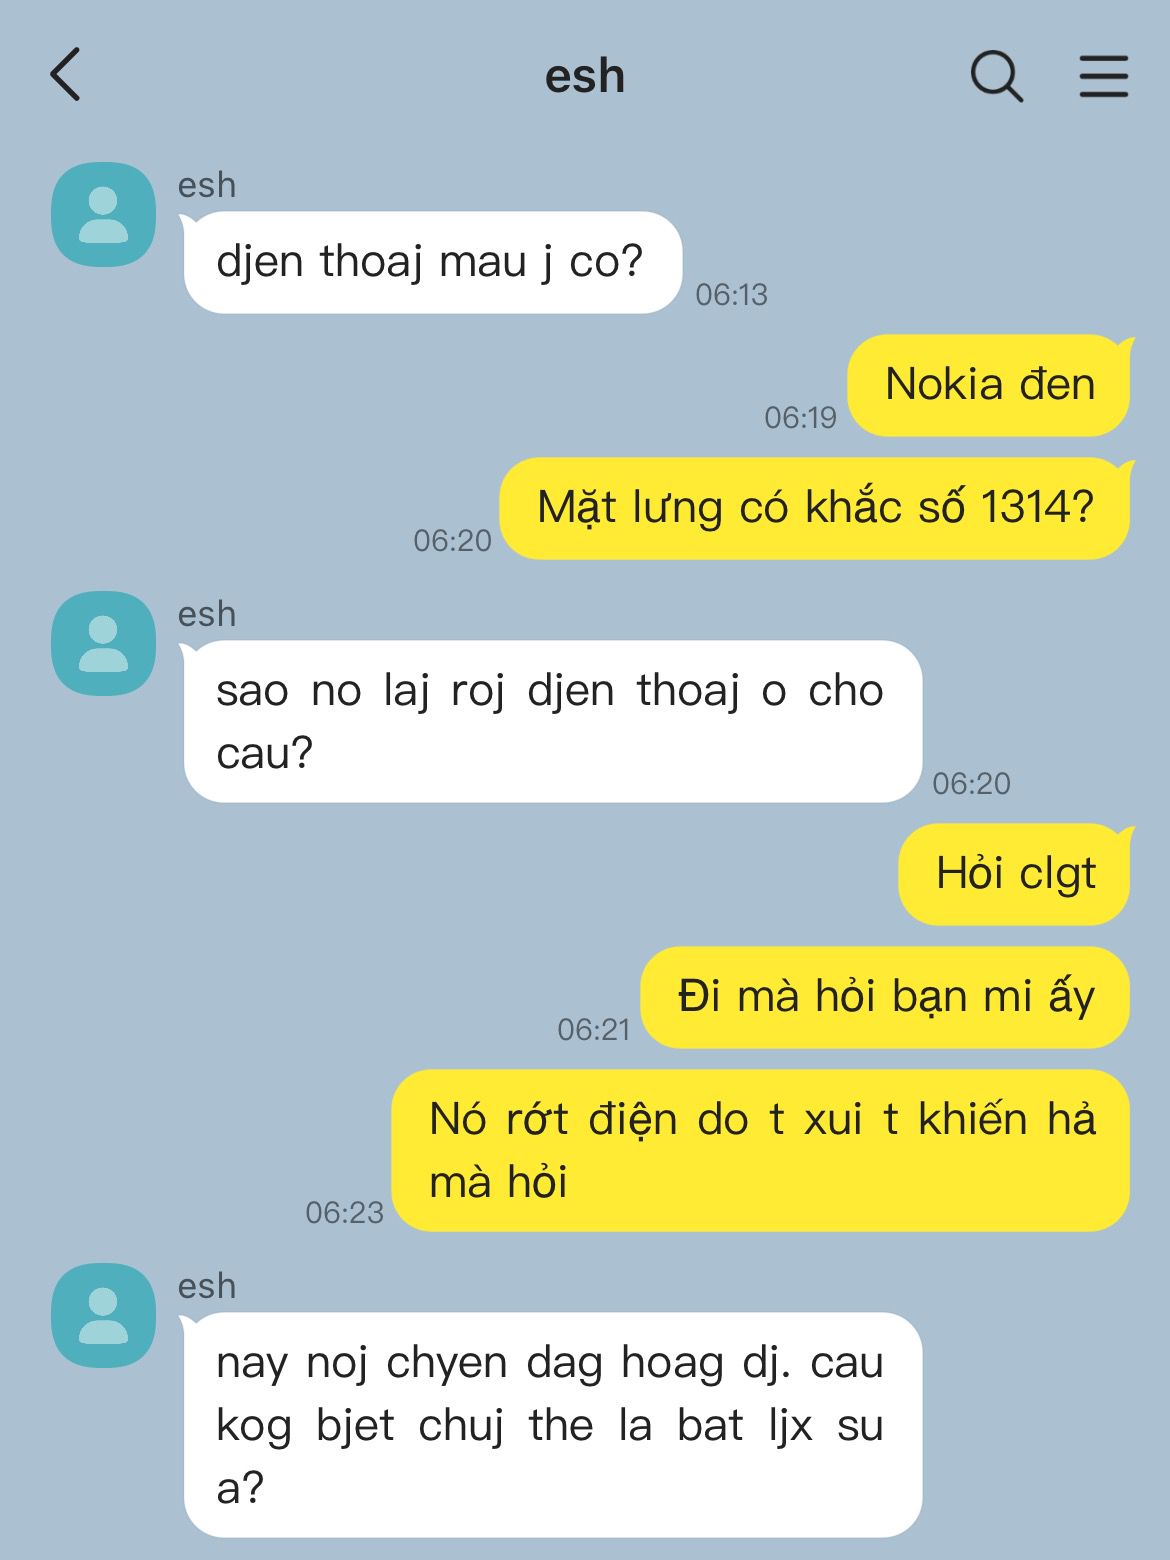Tap the 06:23 timestamp

[x=345, y=1212]
